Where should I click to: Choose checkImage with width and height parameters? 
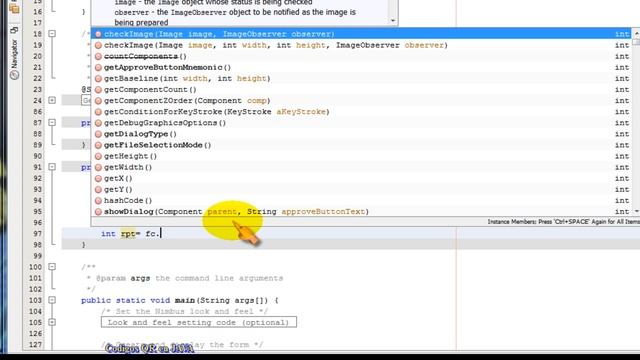(362, 45)
